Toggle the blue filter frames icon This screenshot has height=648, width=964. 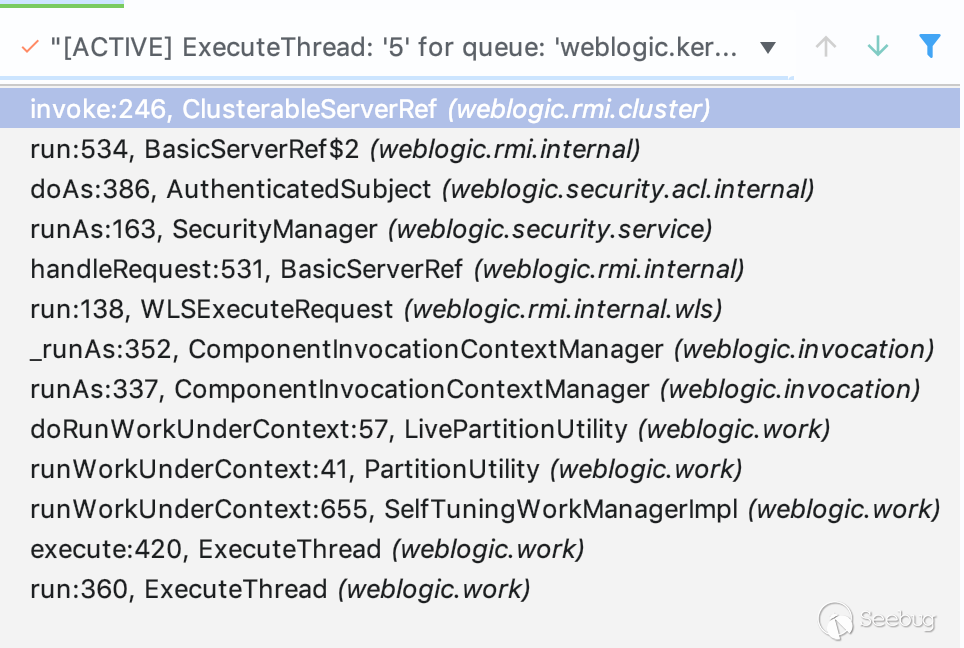930,46
